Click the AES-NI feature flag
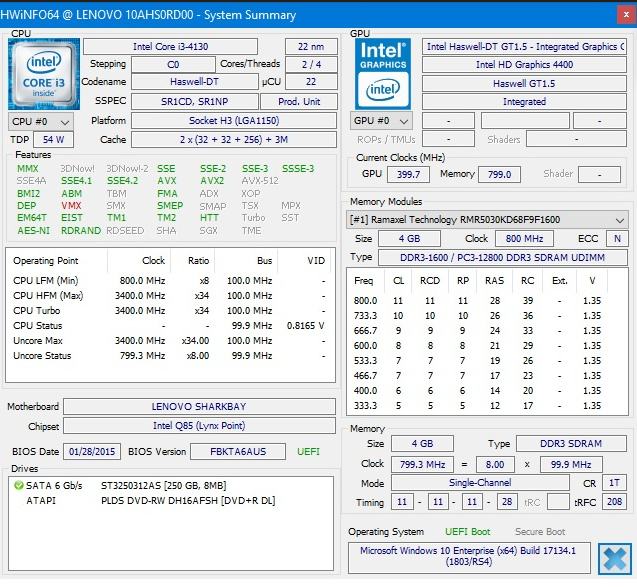The width and height of the screenshot is (637, 587). click(x=33, y=231)
